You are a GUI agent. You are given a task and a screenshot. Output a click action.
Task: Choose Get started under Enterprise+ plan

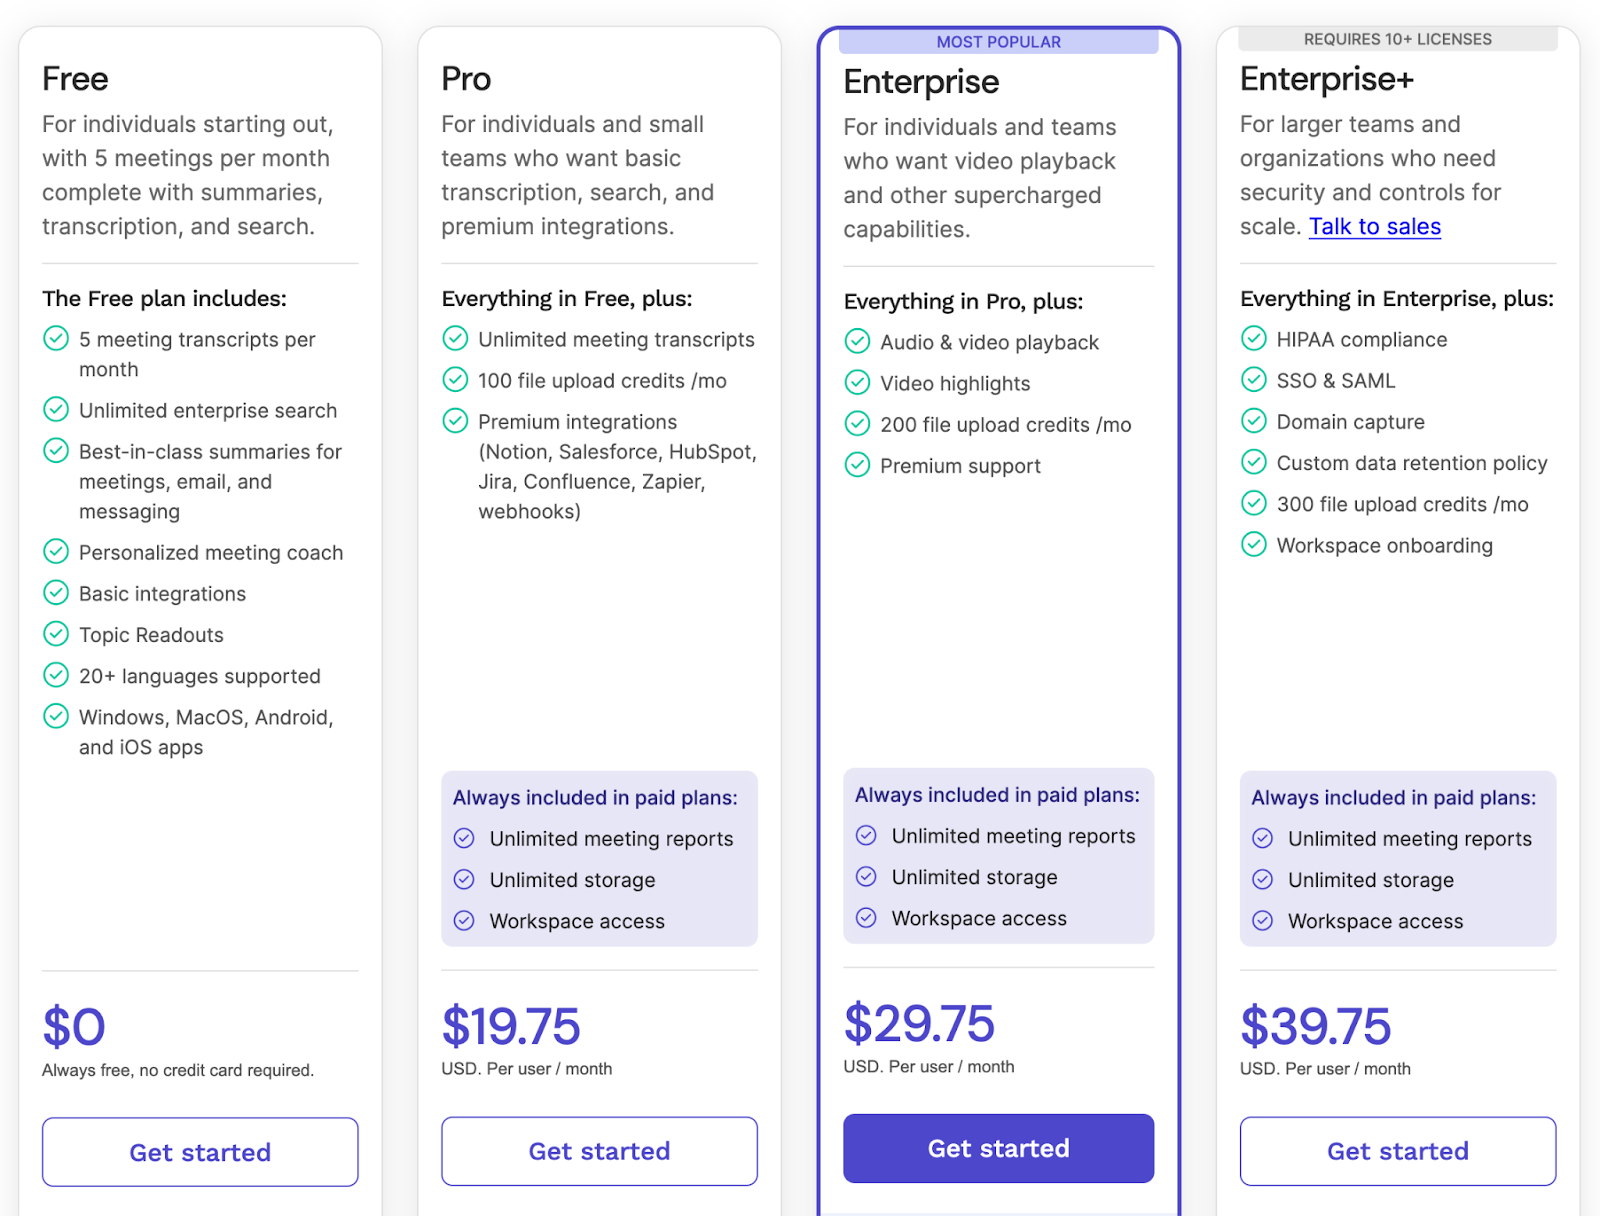coord(1397,1151)
